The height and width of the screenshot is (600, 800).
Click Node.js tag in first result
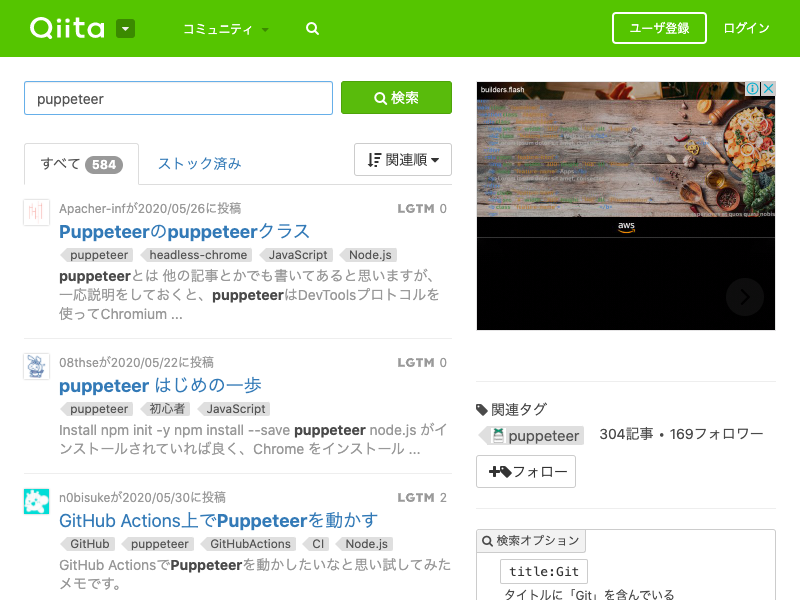coord(369,255)
